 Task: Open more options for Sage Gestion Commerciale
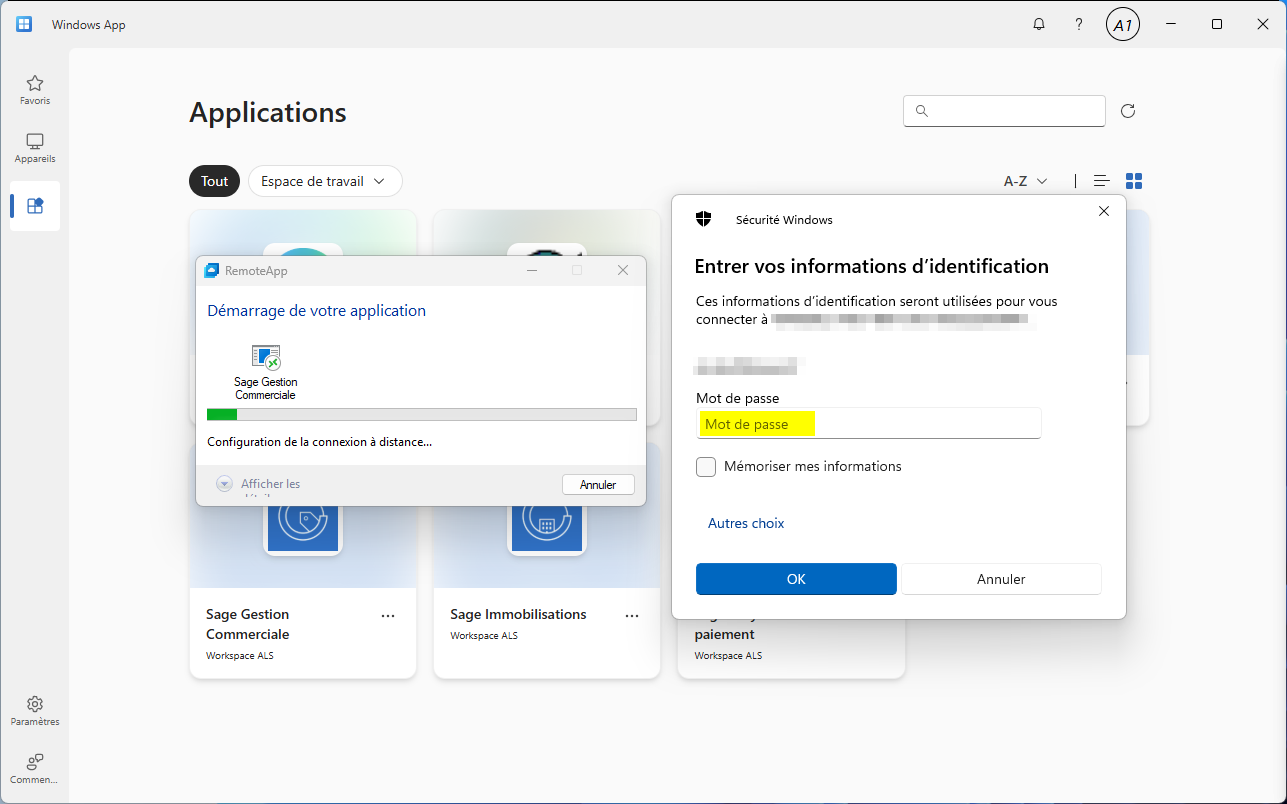click(388, 616)
